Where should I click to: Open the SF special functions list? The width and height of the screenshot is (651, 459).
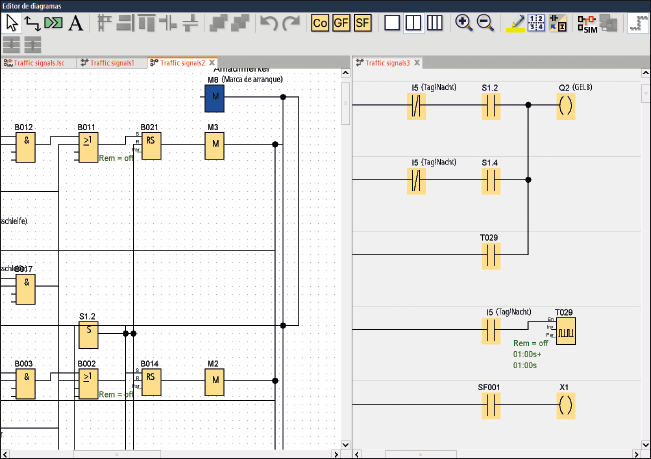(363, 23)
